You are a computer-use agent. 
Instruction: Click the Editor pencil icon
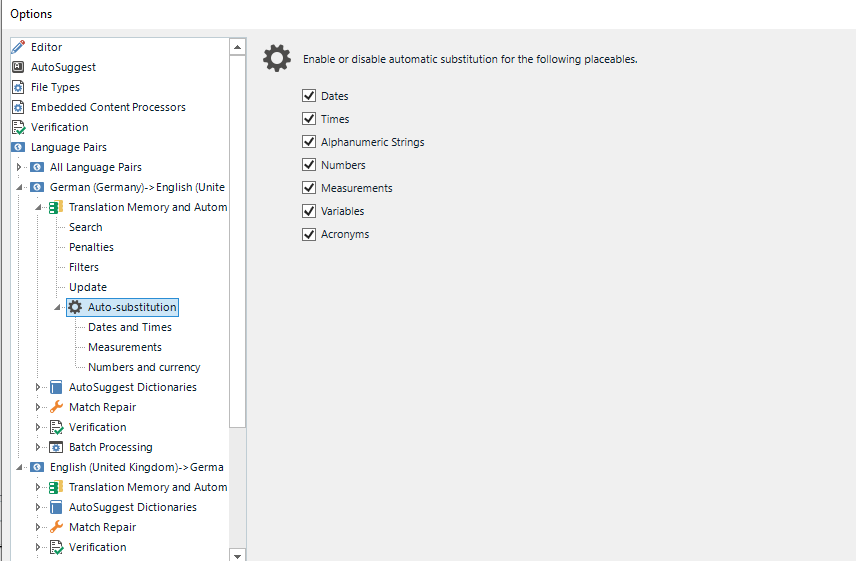(18, 47)
